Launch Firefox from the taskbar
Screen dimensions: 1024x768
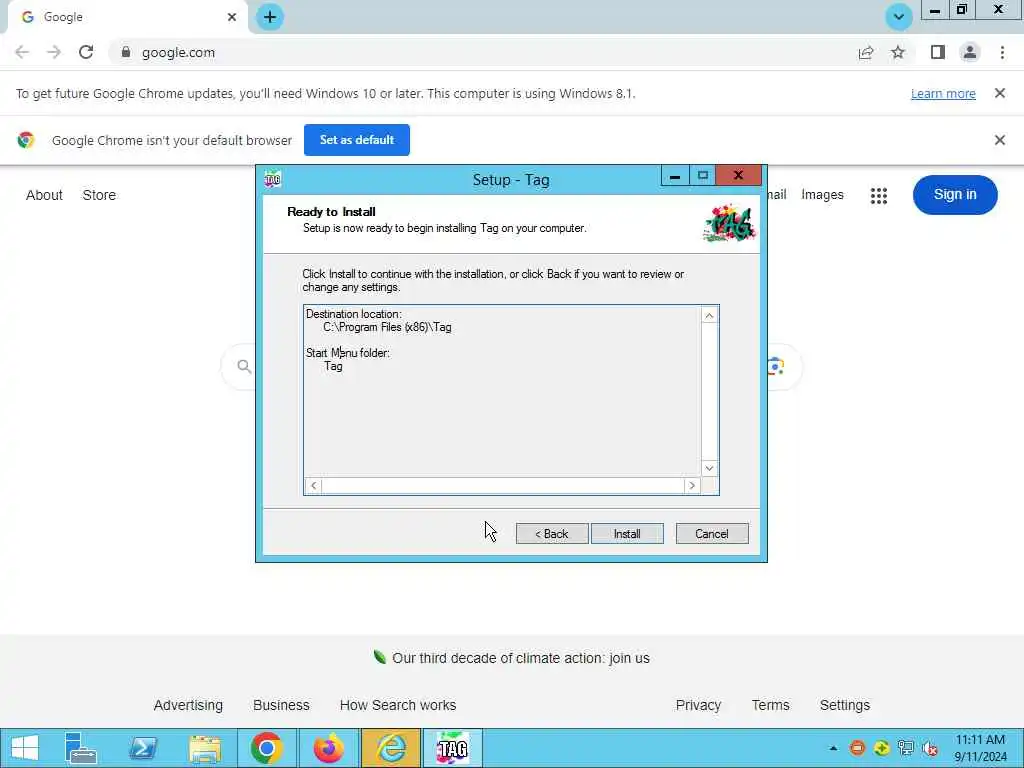[x=328, y=748]
